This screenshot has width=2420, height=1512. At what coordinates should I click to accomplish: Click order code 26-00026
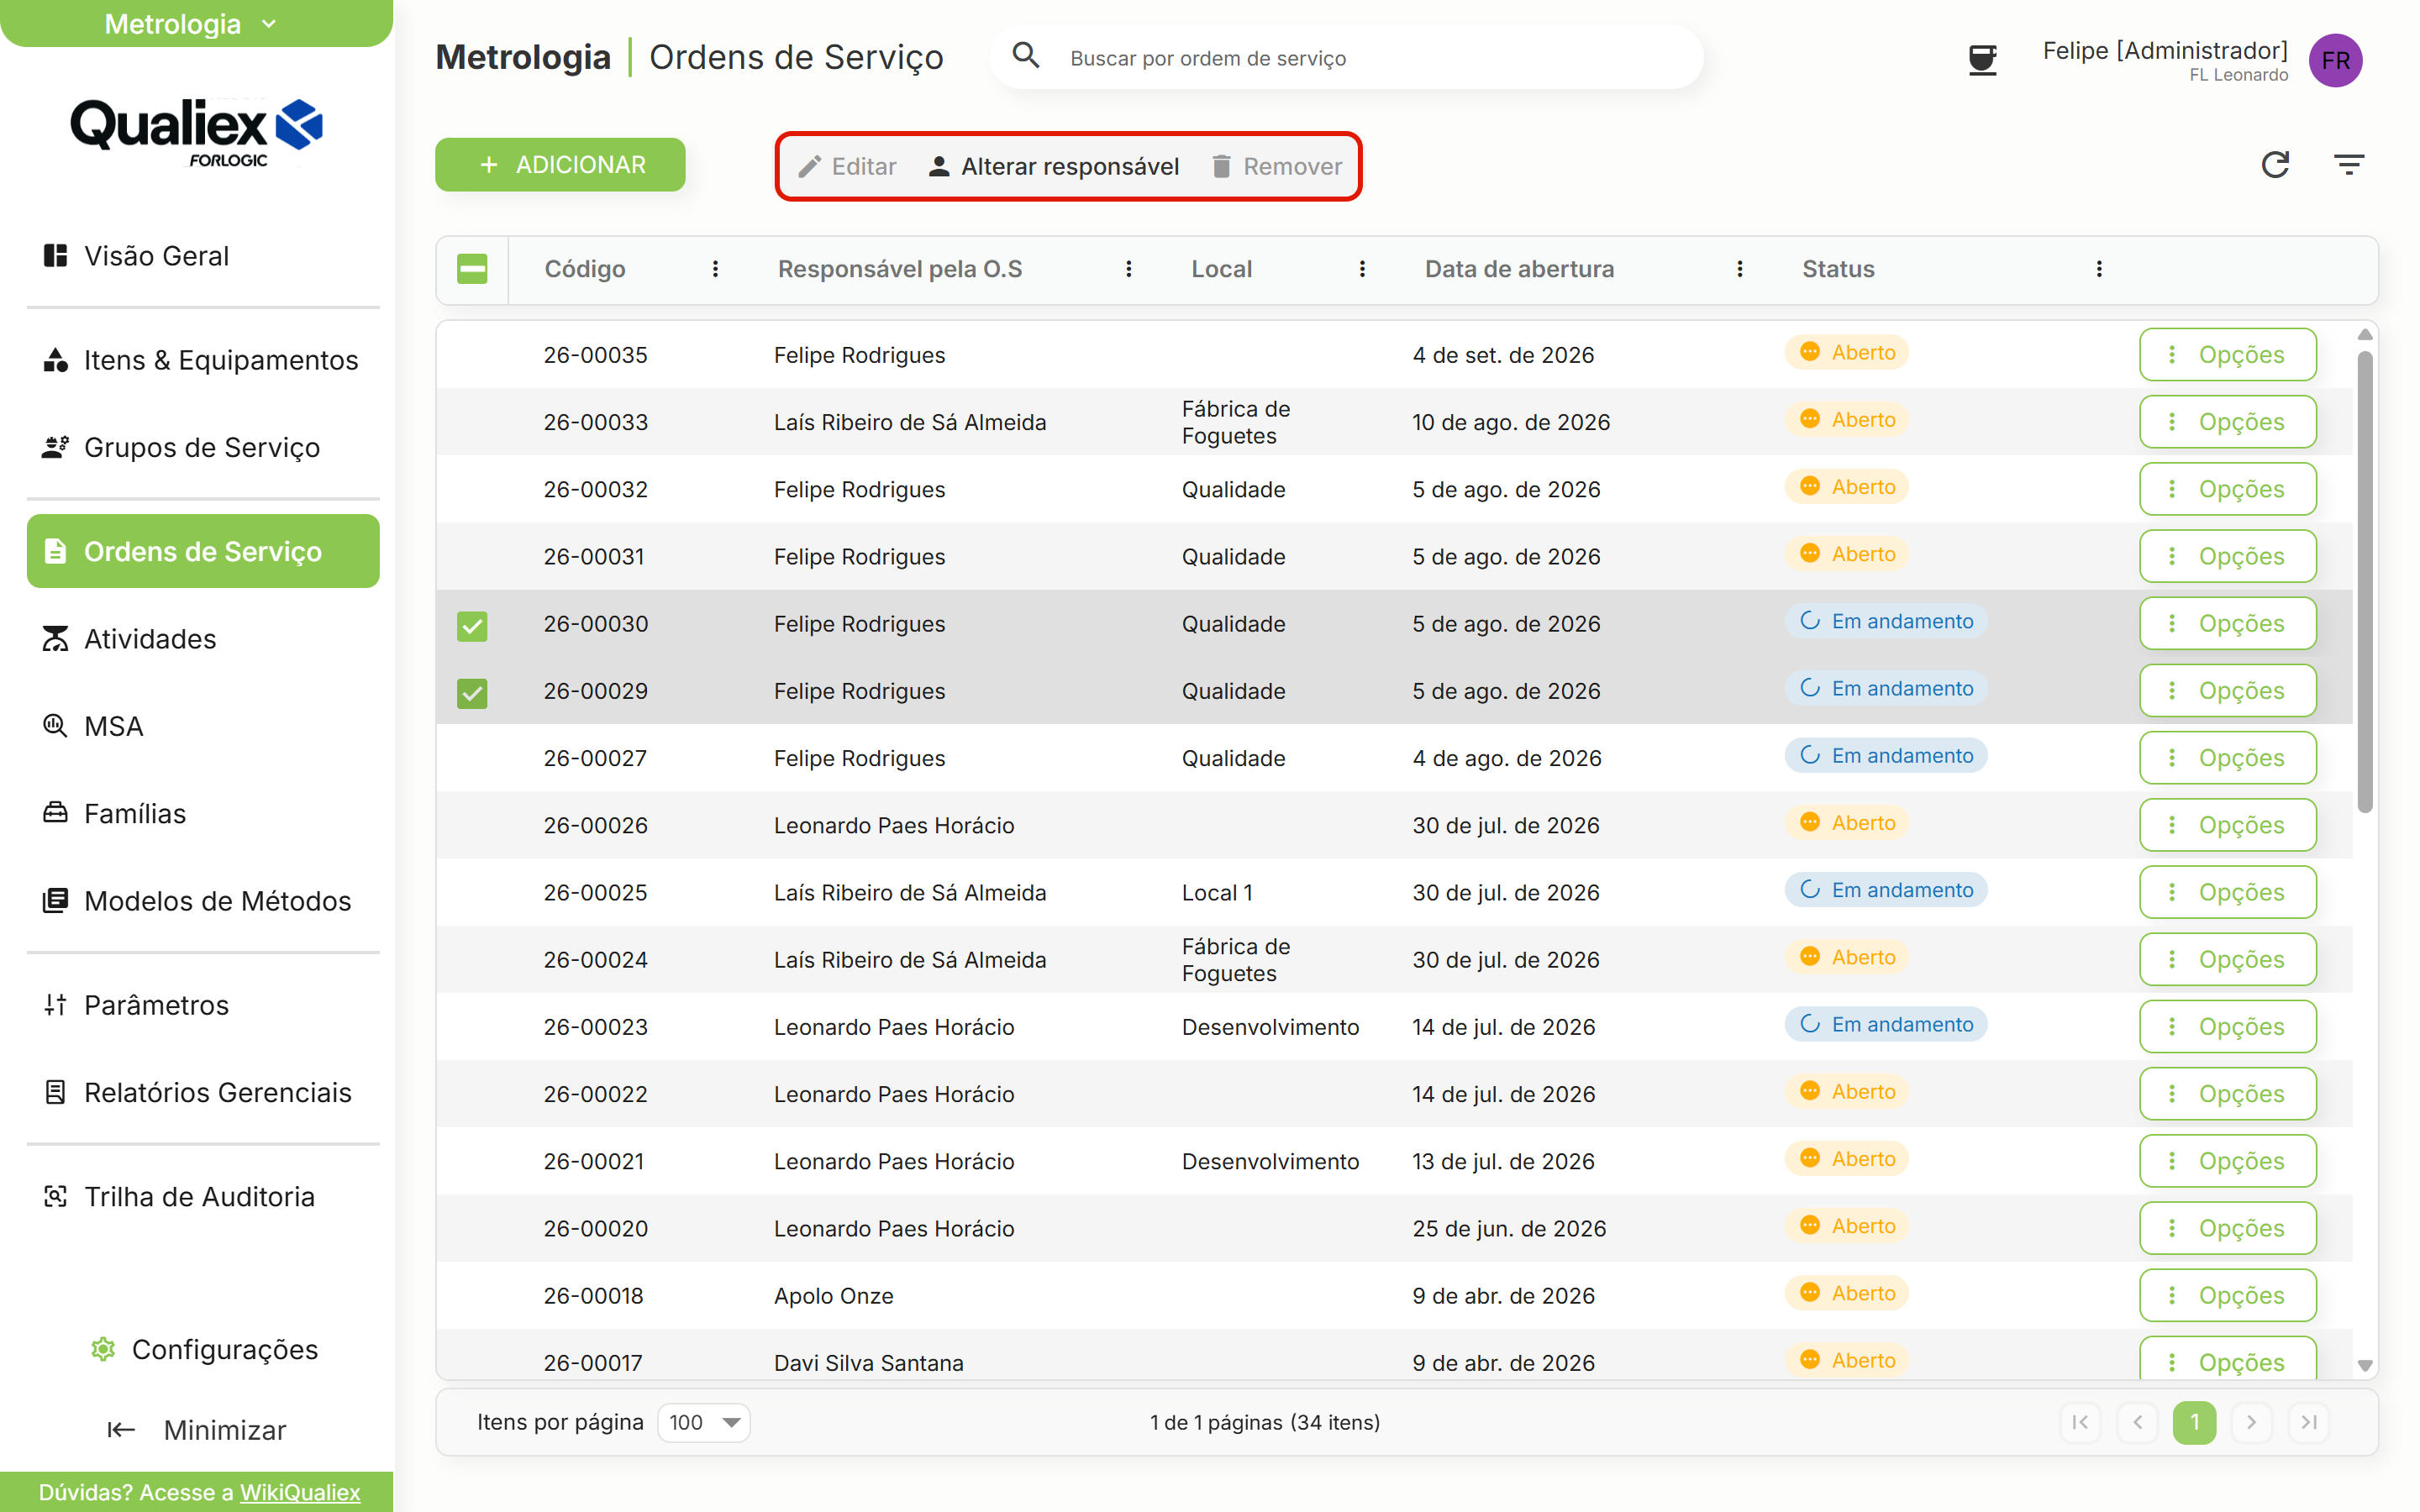pos(596,825)
